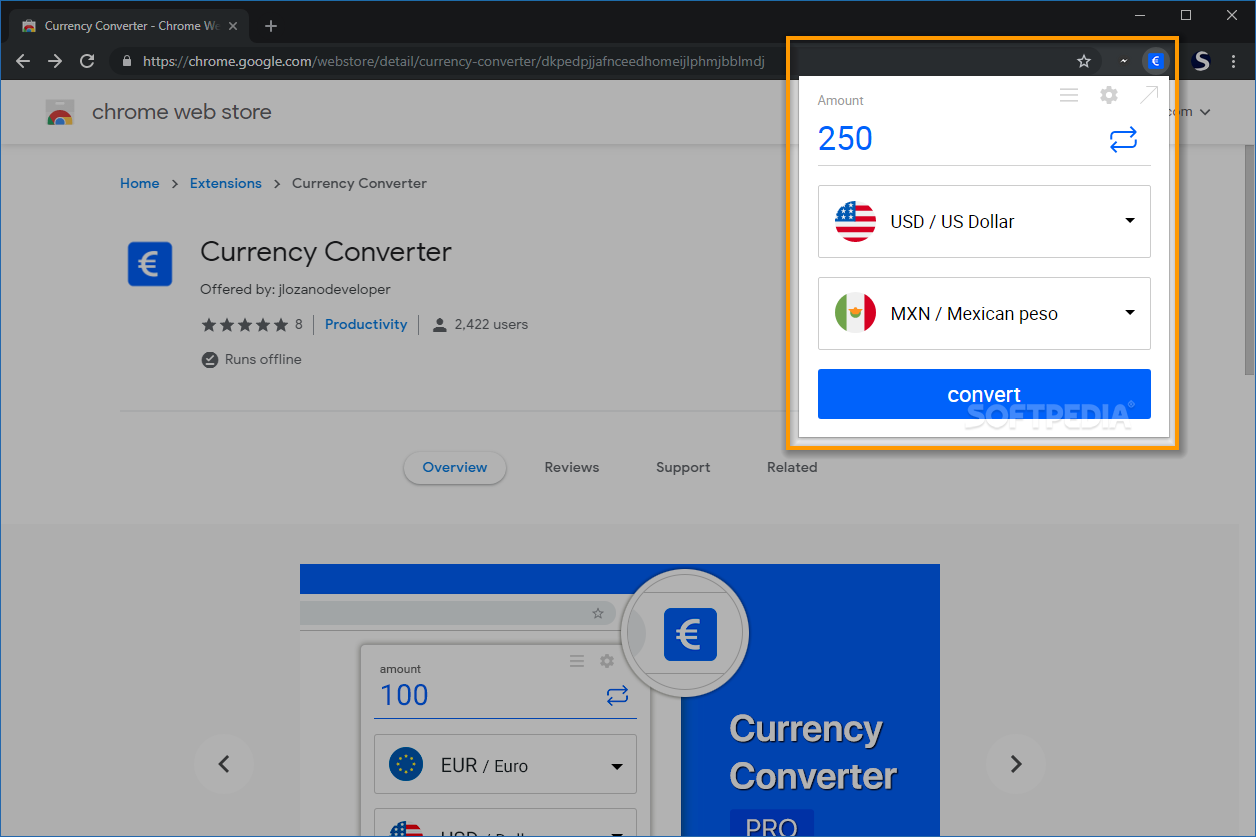Click the browser back arrow
Viewport: 1256px width, 837px height.
click(x=23, y=61)
